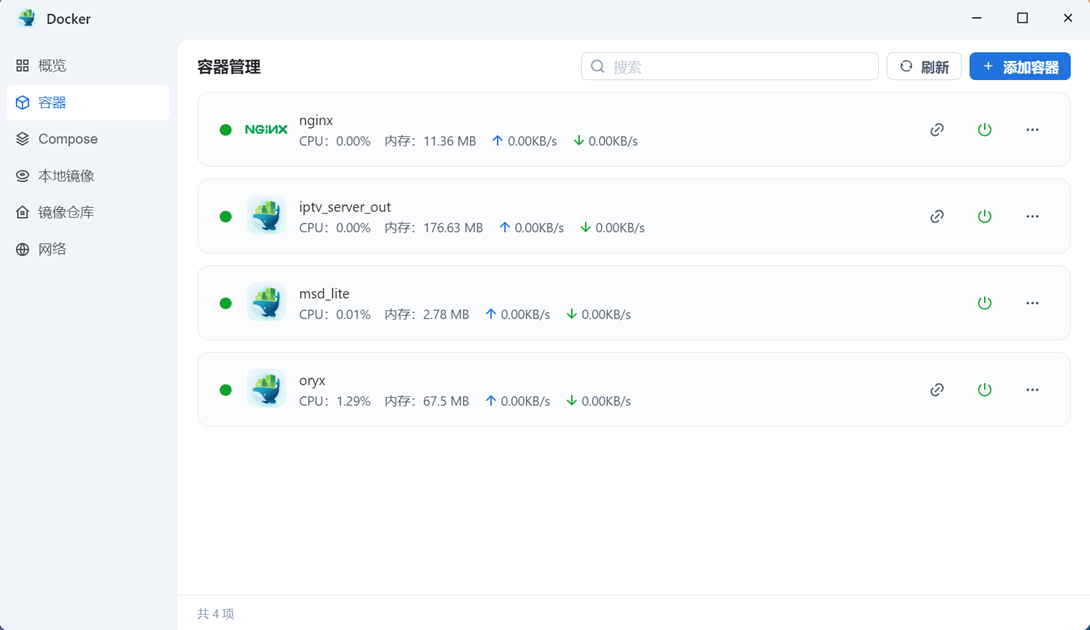Click the search magnifier icon

(597, 66)
